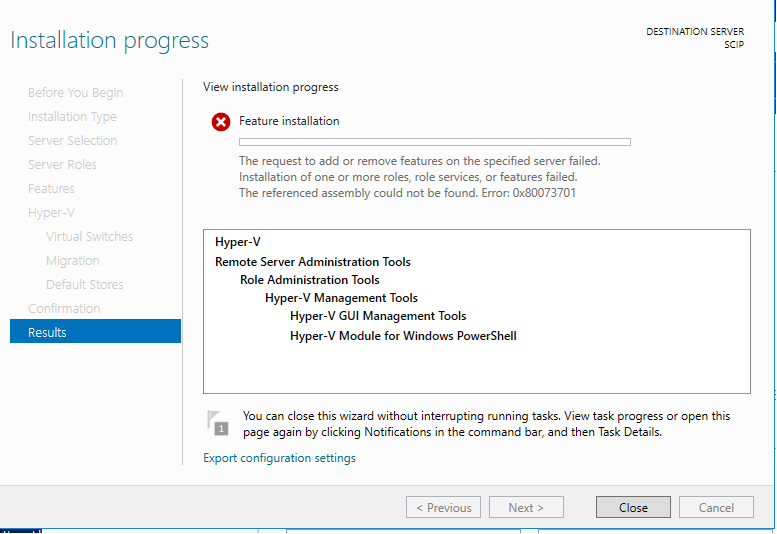The height and width of the screenshot is (534, 777).
Task: Go to Hyper-V step in sidebar
Action: (x=52, y=213)
